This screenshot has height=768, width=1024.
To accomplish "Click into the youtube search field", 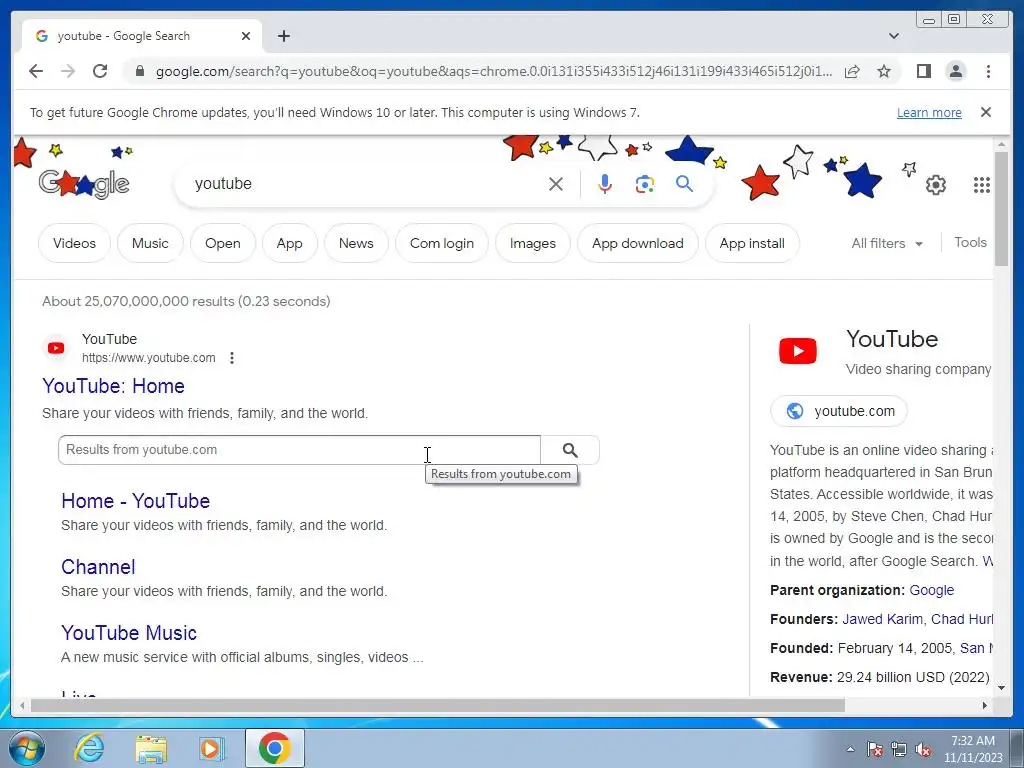I will 366,184.
